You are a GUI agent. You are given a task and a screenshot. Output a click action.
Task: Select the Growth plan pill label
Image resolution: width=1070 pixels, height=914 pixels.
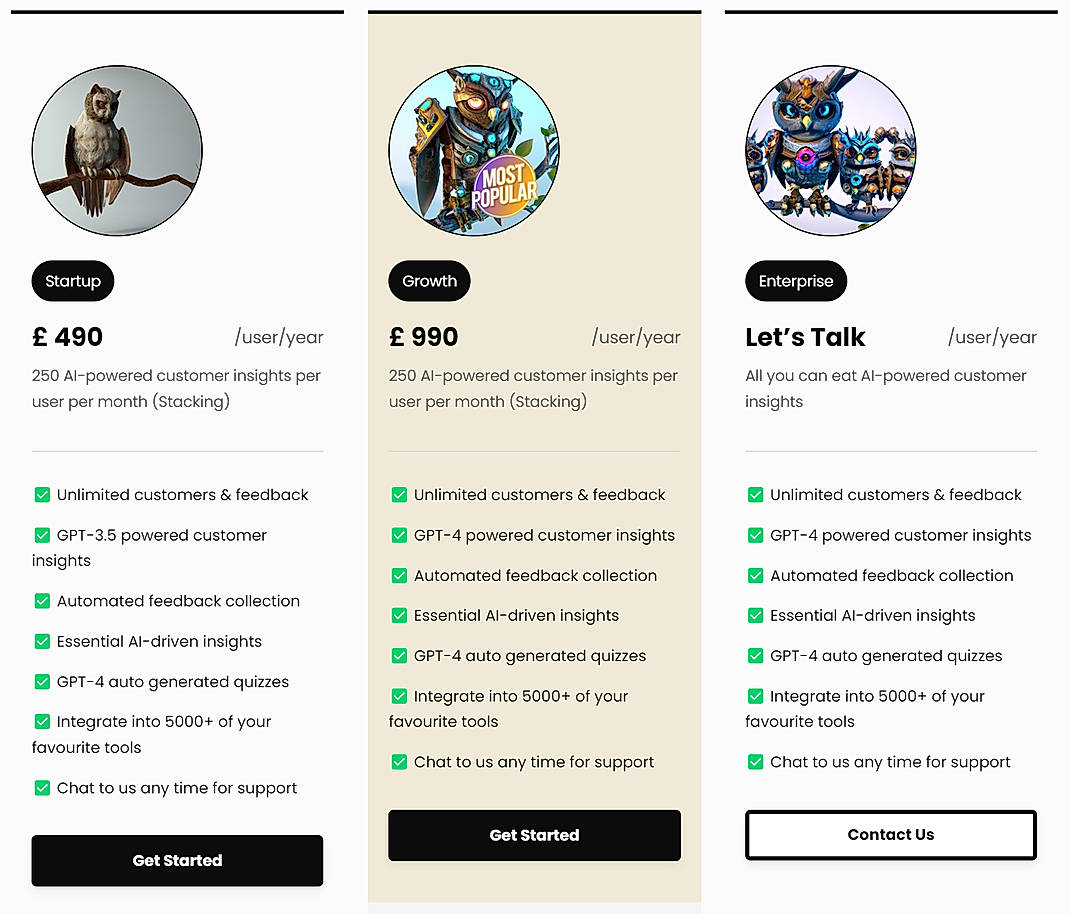click(x=429, y=281)
